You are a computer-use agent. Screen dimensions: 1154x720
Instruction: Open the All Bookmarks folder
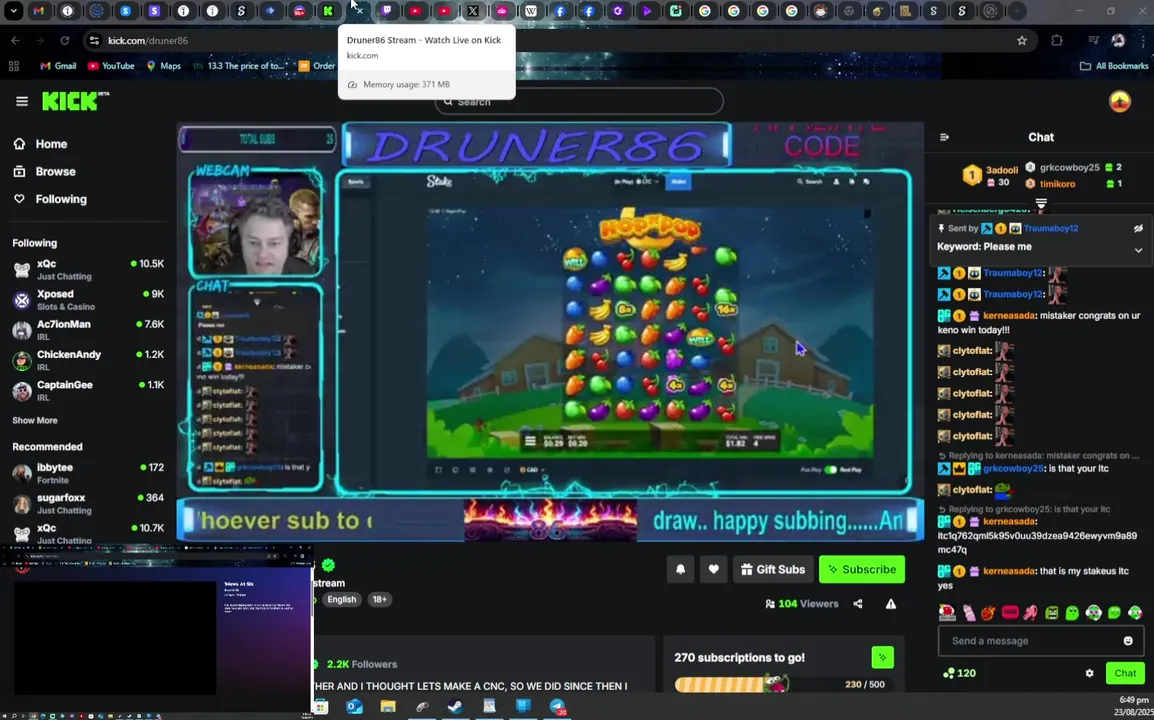(1114, 66)
